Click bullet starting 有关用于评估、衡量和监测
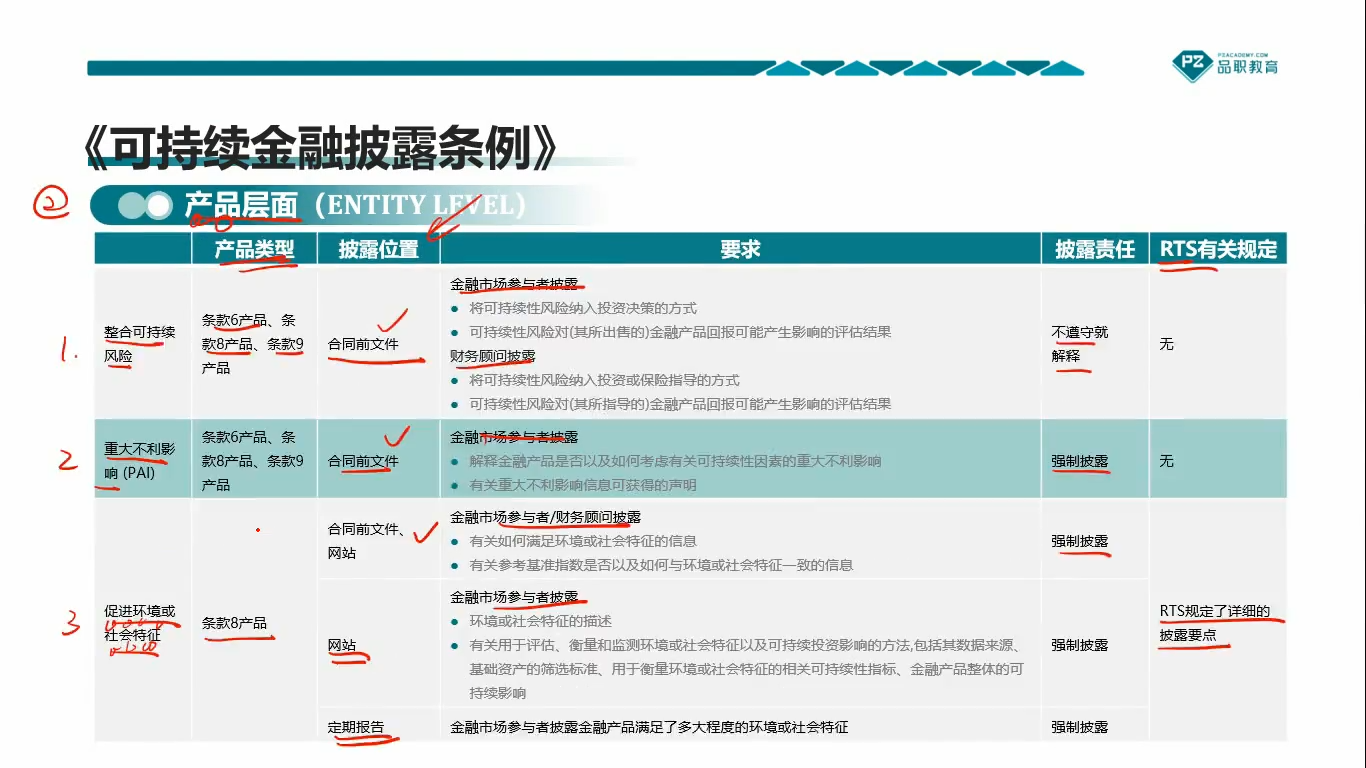This screenshot has width=1366, height=768. [747, 669]
